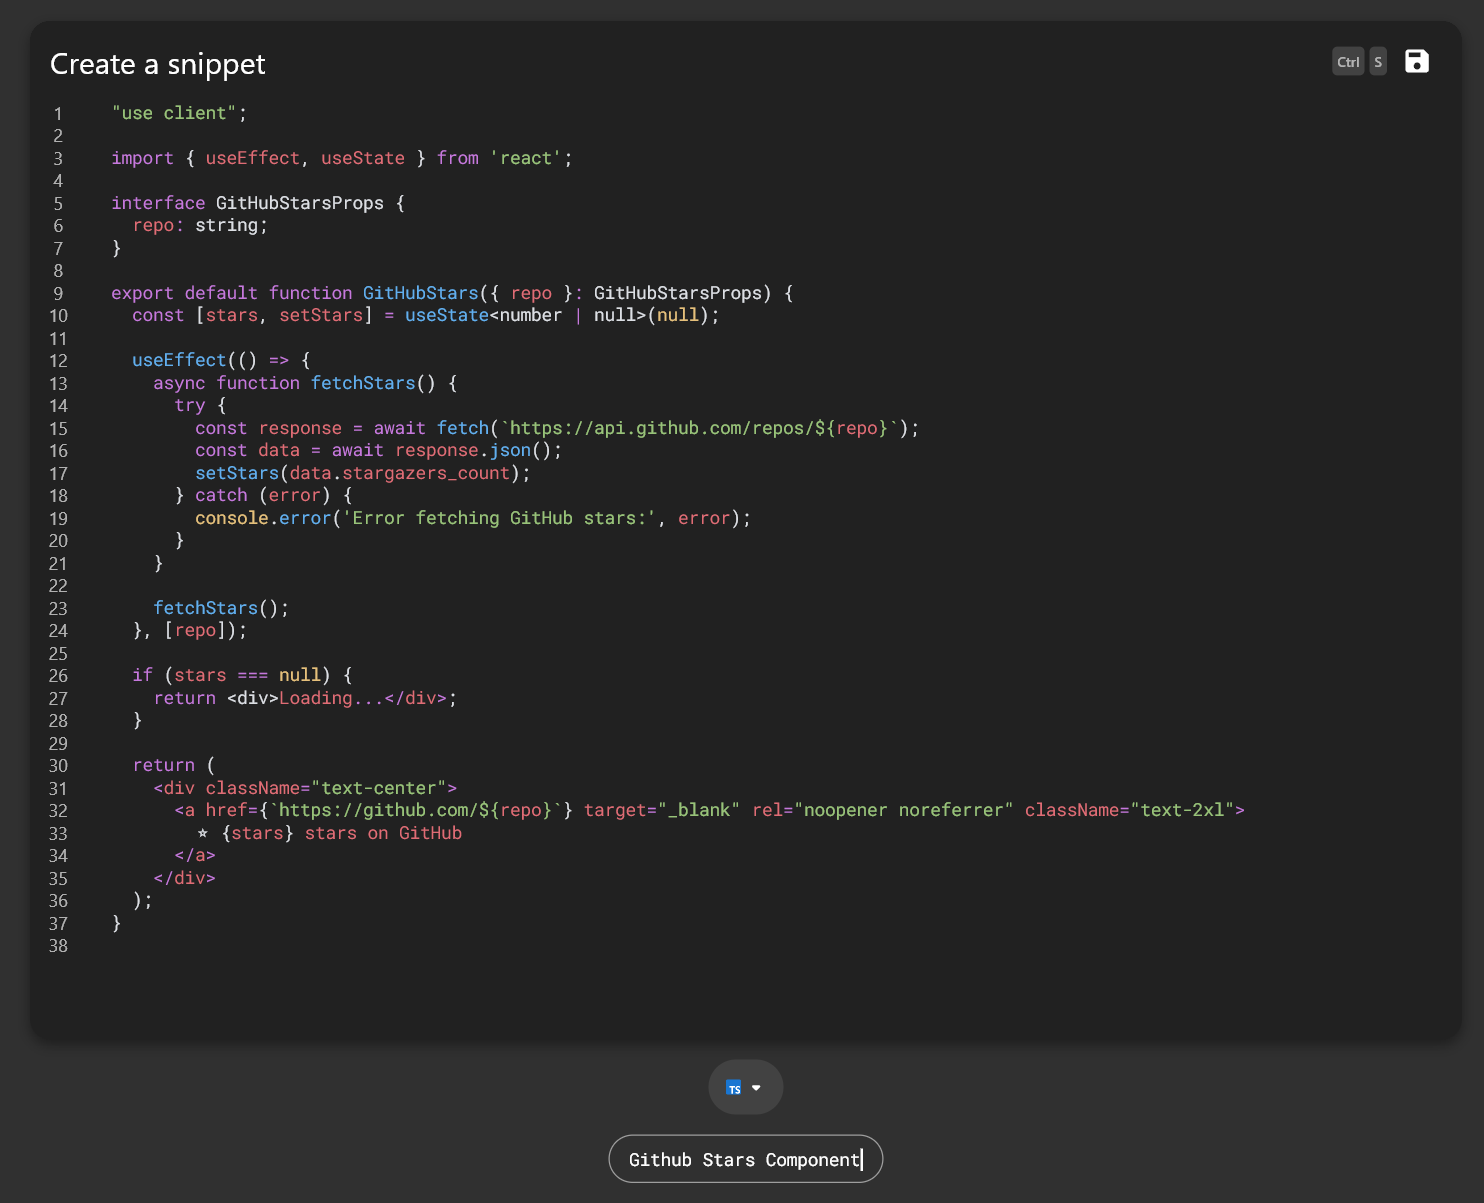Image resolution: width=1484 pixels, height=1203 pixels.
Task: Click the Ctrl key shortcut badge
Action: coord(1347,61)
